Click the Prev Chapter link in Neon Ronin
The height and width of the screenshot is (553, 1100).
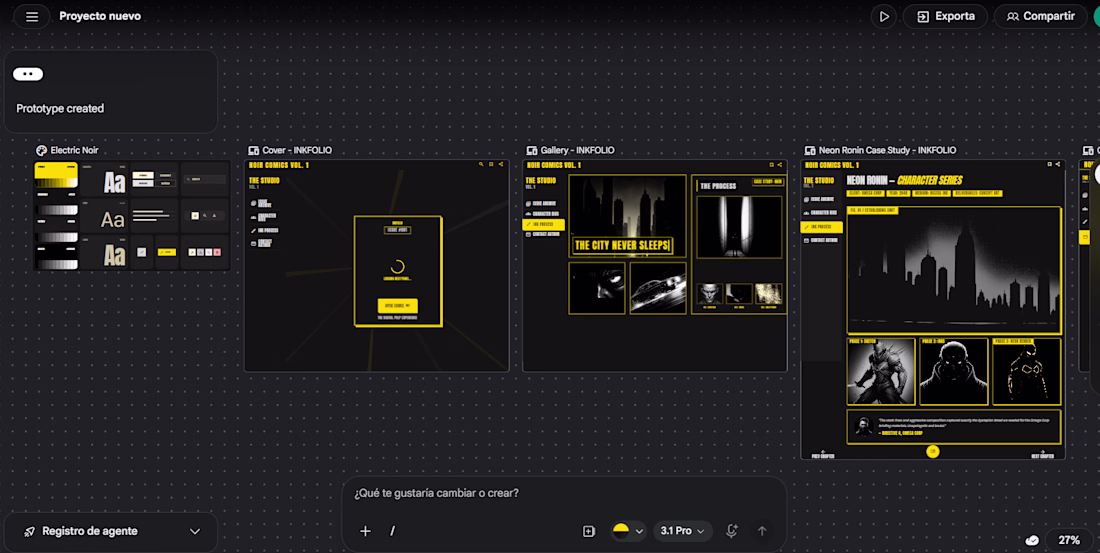[x=823, y=454]
